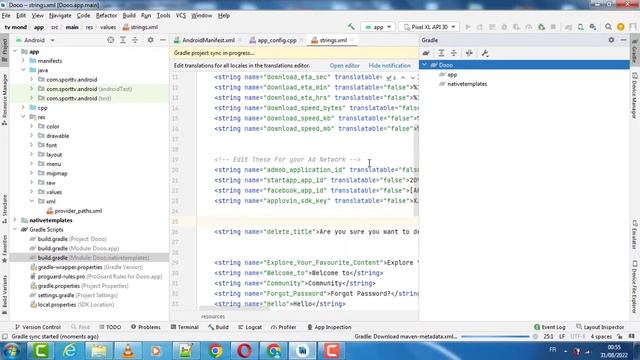640x360 pixels.
Task: Collapse the java folder
Action: coord(23,70)
